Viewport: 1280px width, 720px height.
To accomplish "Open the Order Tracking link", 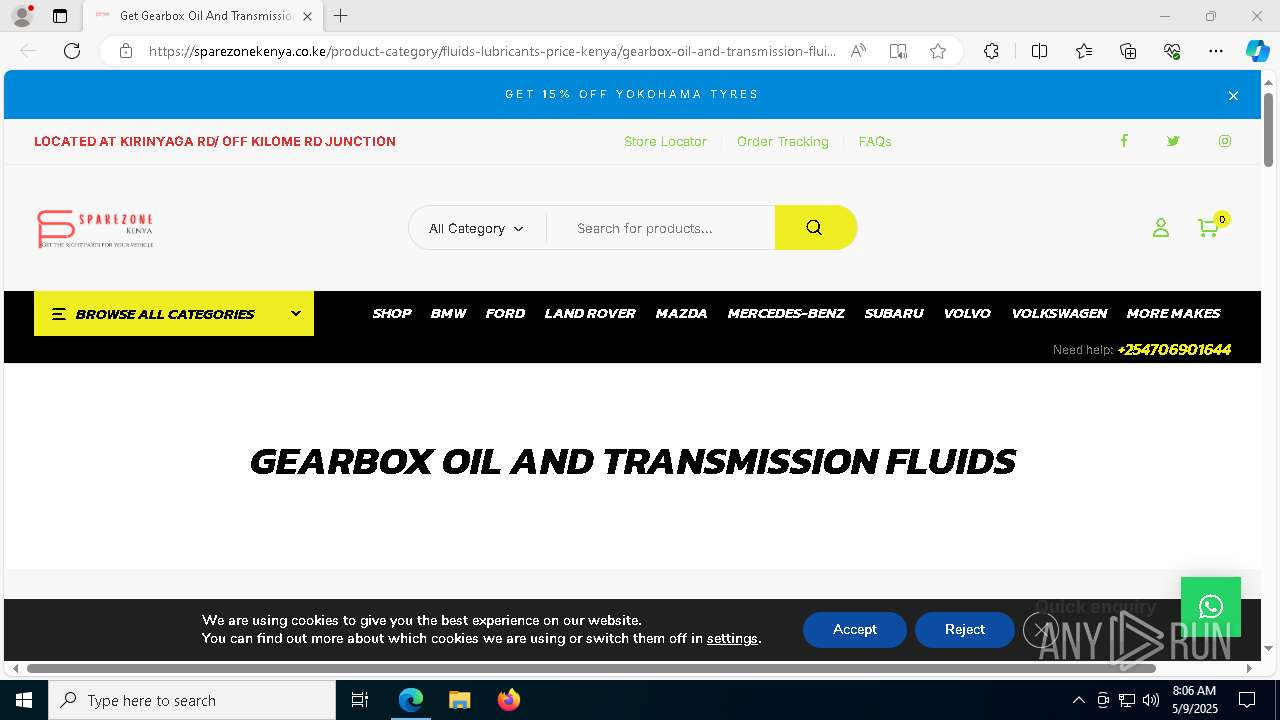I will (x=783, y=142).
